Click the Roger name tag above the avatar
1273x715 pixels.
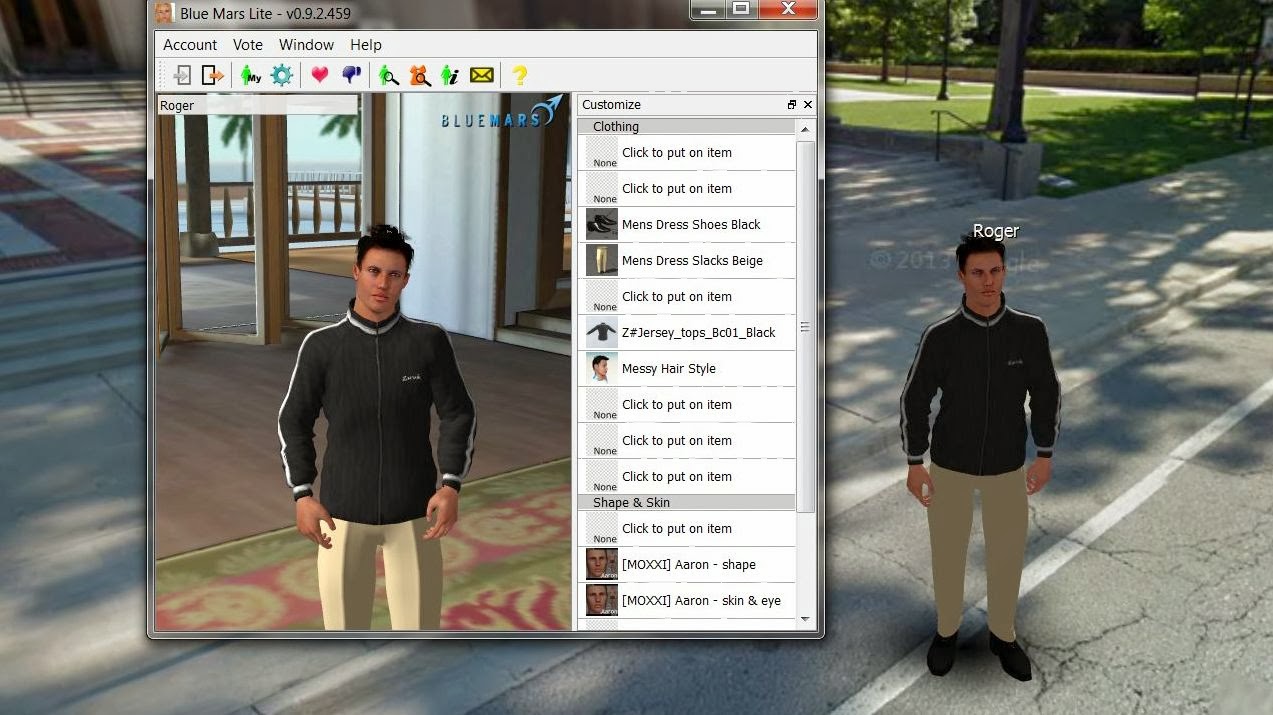996,231
